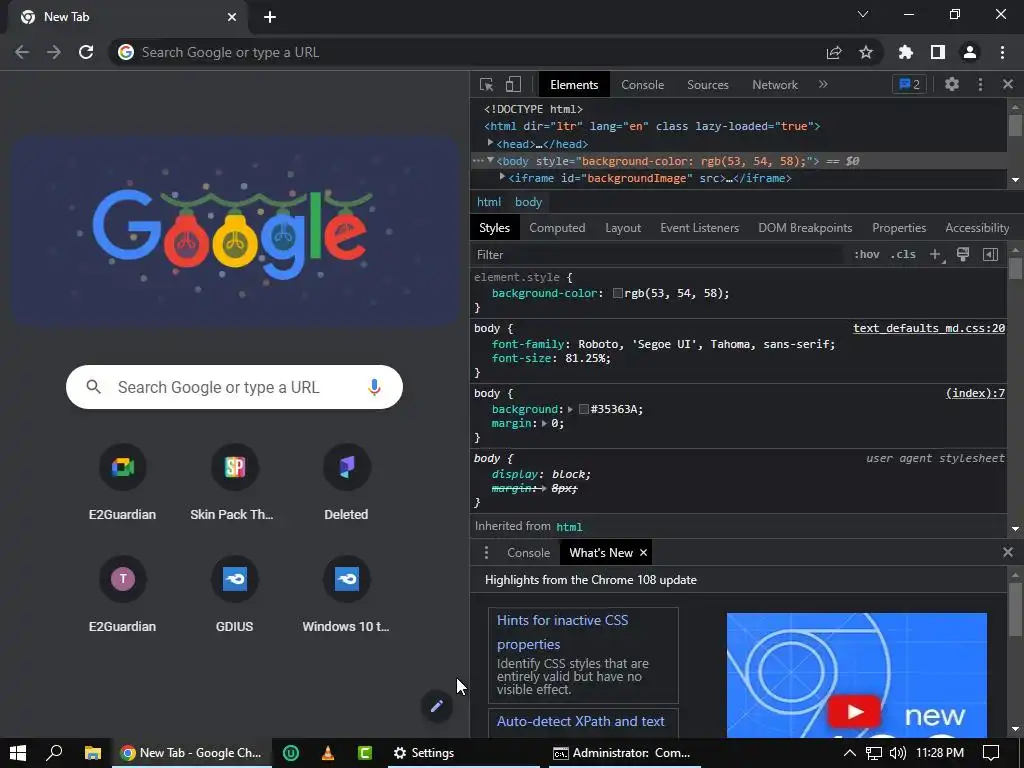Open the Accessibility tab
1024x768 pixels.
(x=976, y=228)
